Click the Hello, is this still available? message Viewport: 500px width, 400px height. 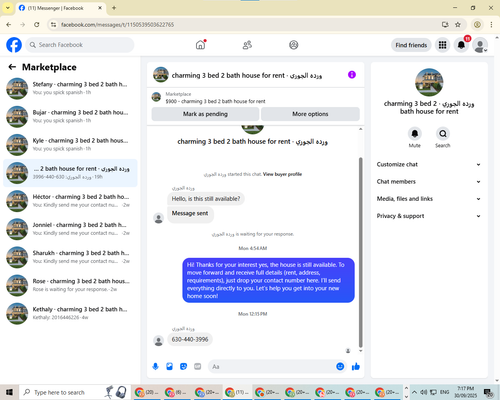tap(206, 199)
